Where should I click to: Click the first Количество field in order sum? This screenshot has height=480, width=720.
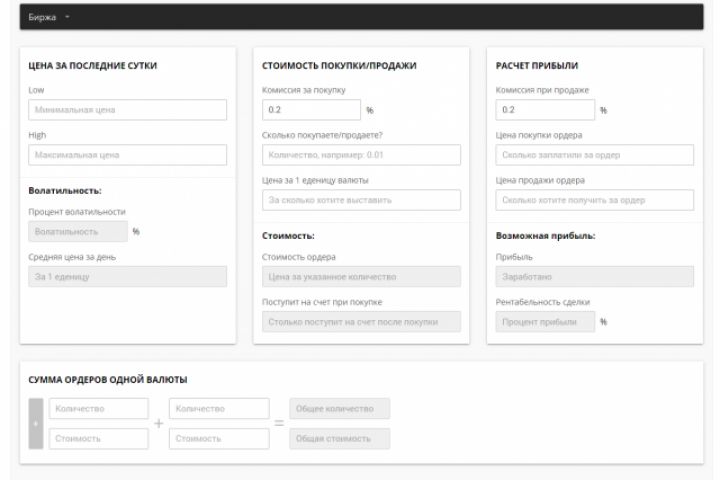pos(99,408)
